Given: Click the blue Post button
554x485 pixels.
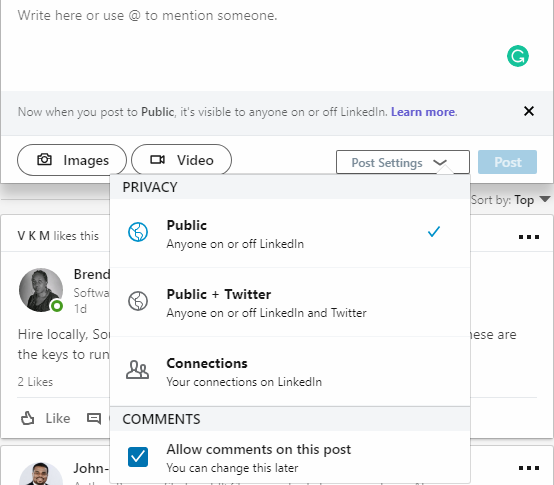Looking at the screenshot, I should pos(507,162).
